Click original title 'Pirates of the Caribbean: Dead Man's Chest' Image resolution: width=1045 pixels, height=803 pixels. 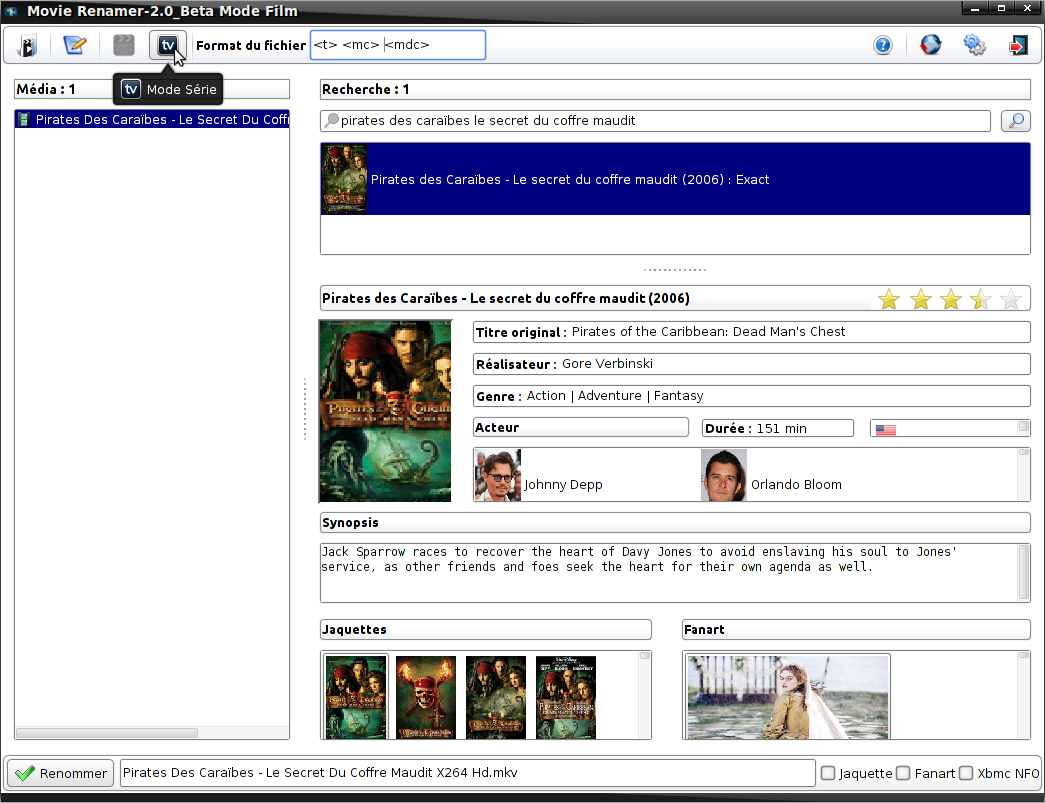tap(708, 332)
